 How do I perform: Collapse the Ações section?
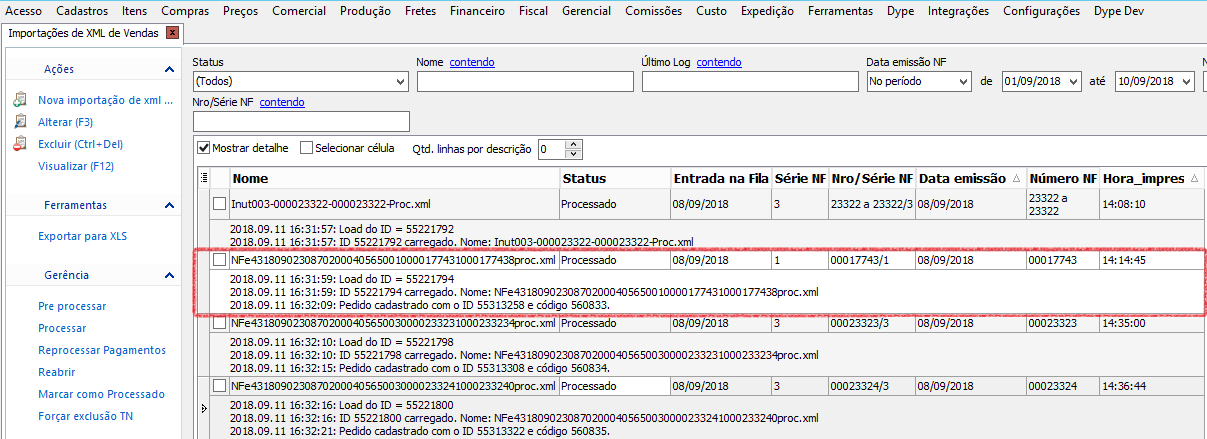(169, 69)
